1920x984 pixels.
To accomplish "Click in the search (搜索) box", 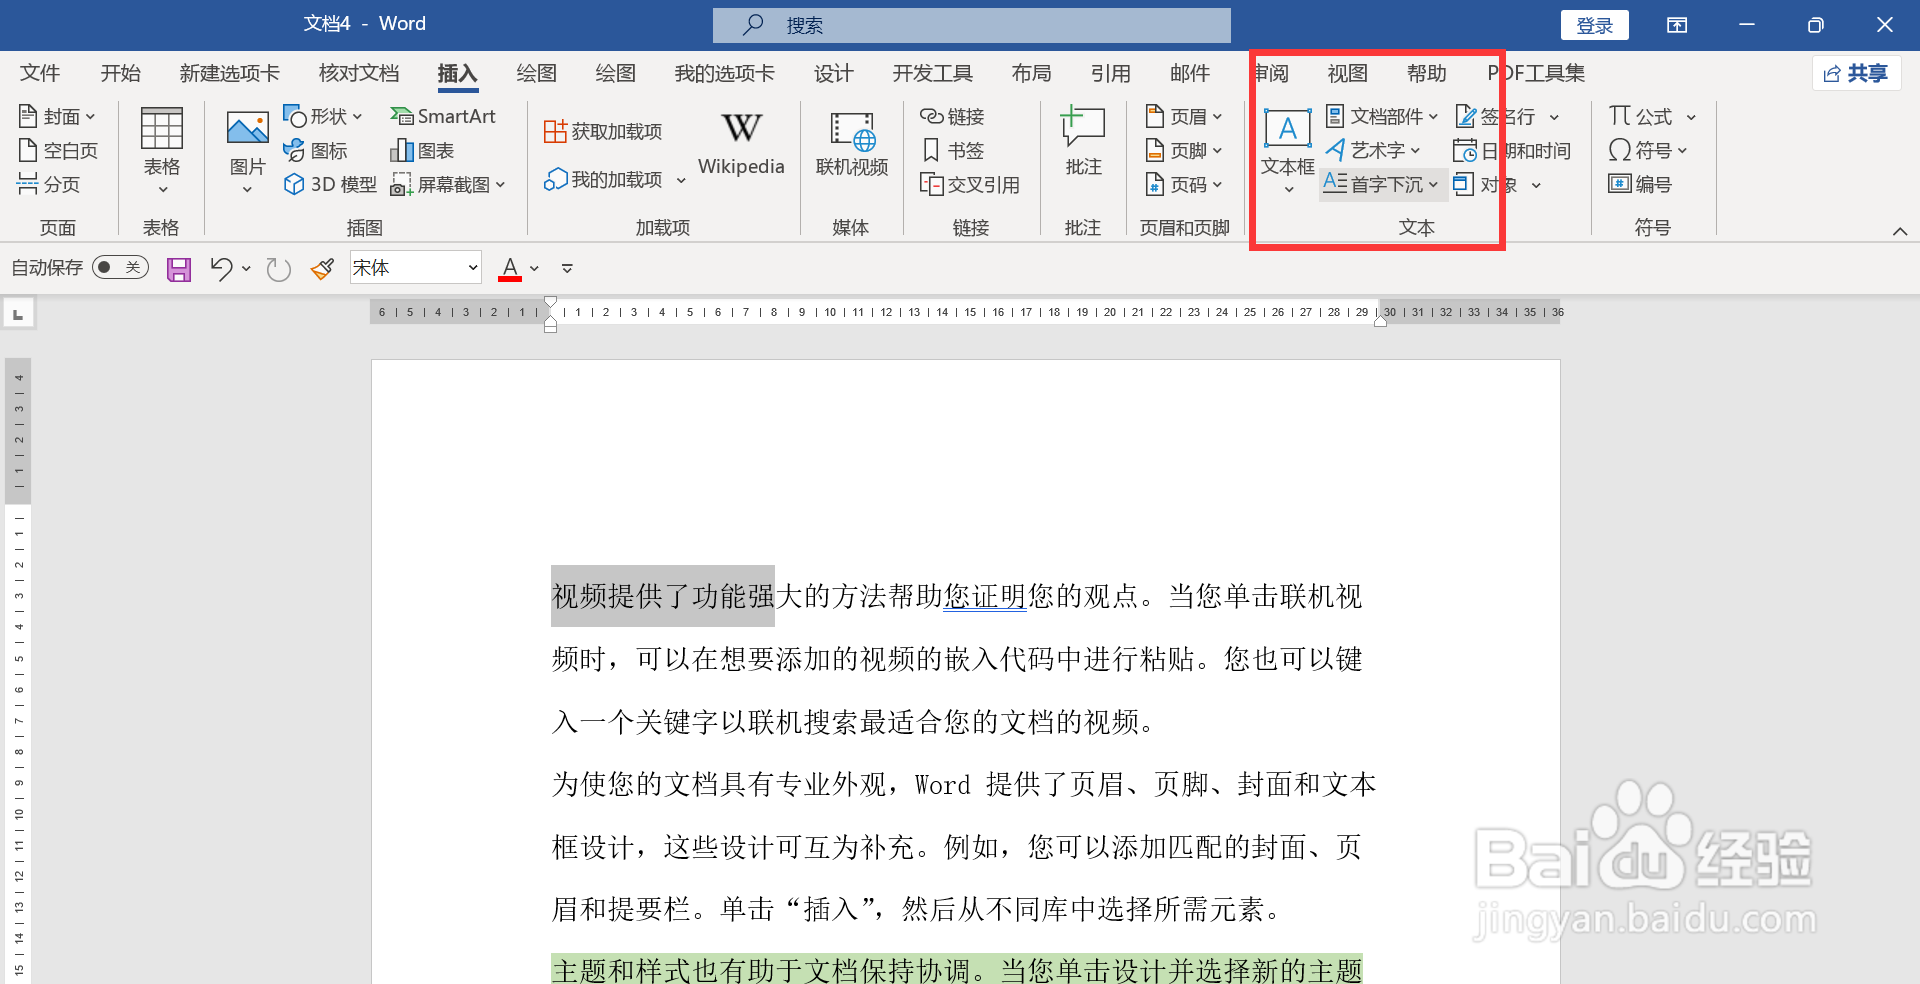I will (971, 25).
